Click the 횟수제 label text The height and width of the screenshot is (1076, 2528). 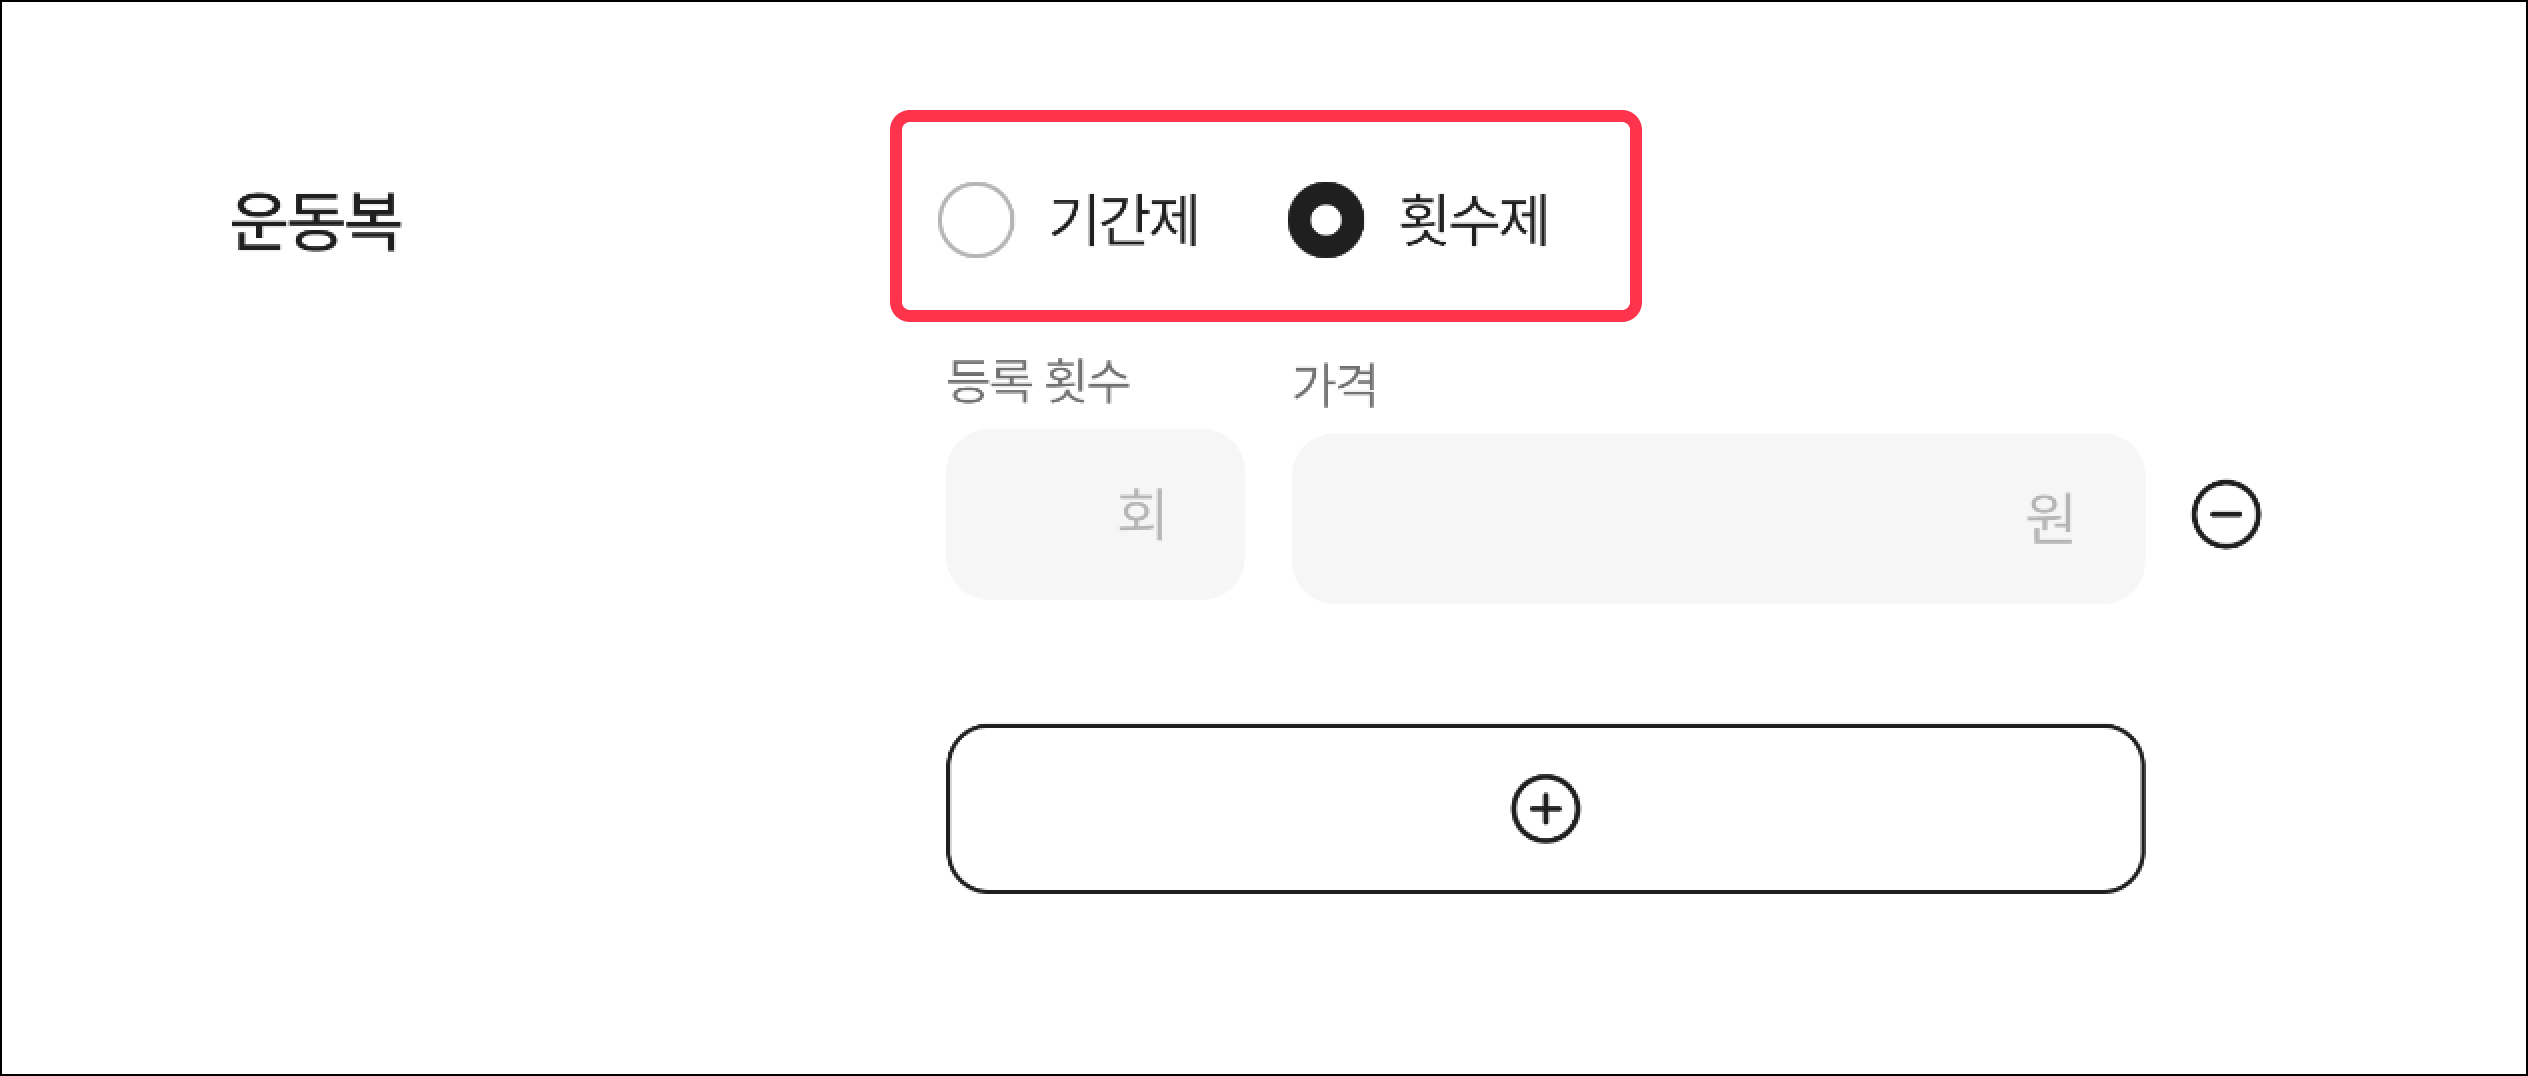pos(1474,220)
